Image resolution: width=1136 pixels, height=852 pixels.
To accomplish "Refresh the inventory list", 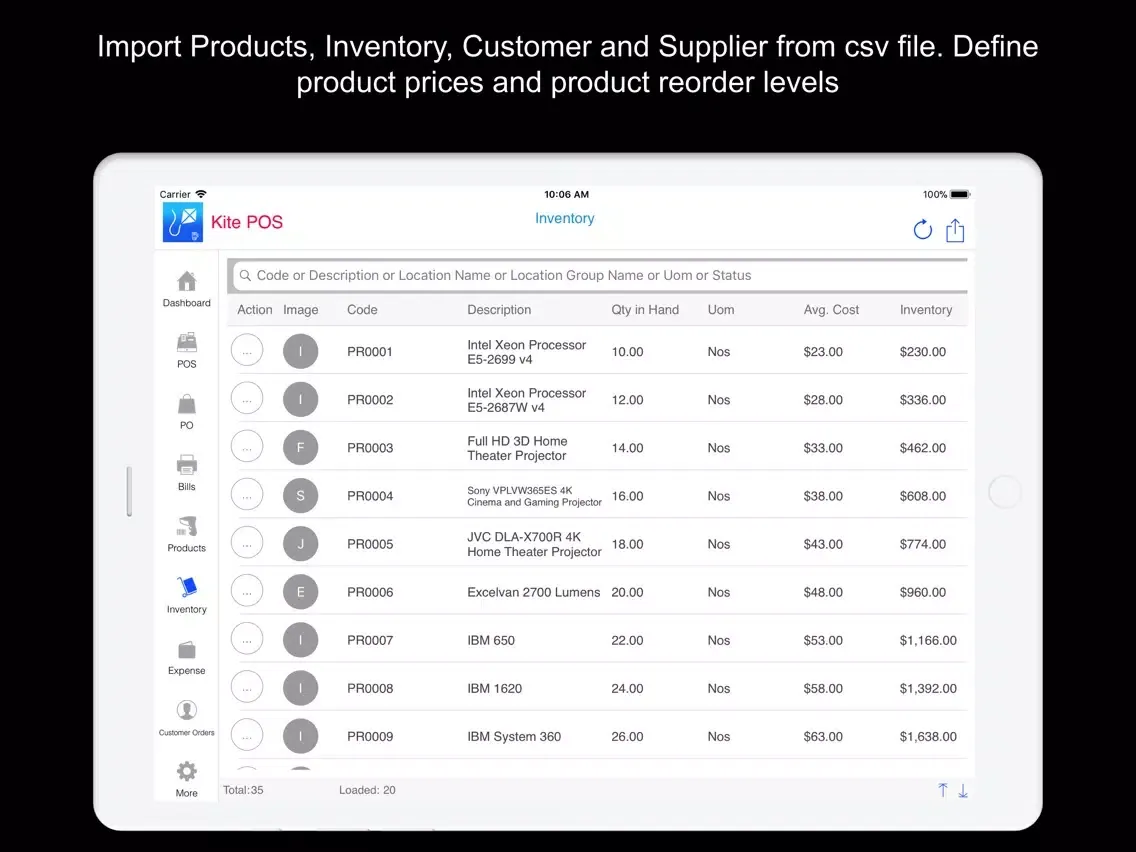I will click(x=922, y=230).
